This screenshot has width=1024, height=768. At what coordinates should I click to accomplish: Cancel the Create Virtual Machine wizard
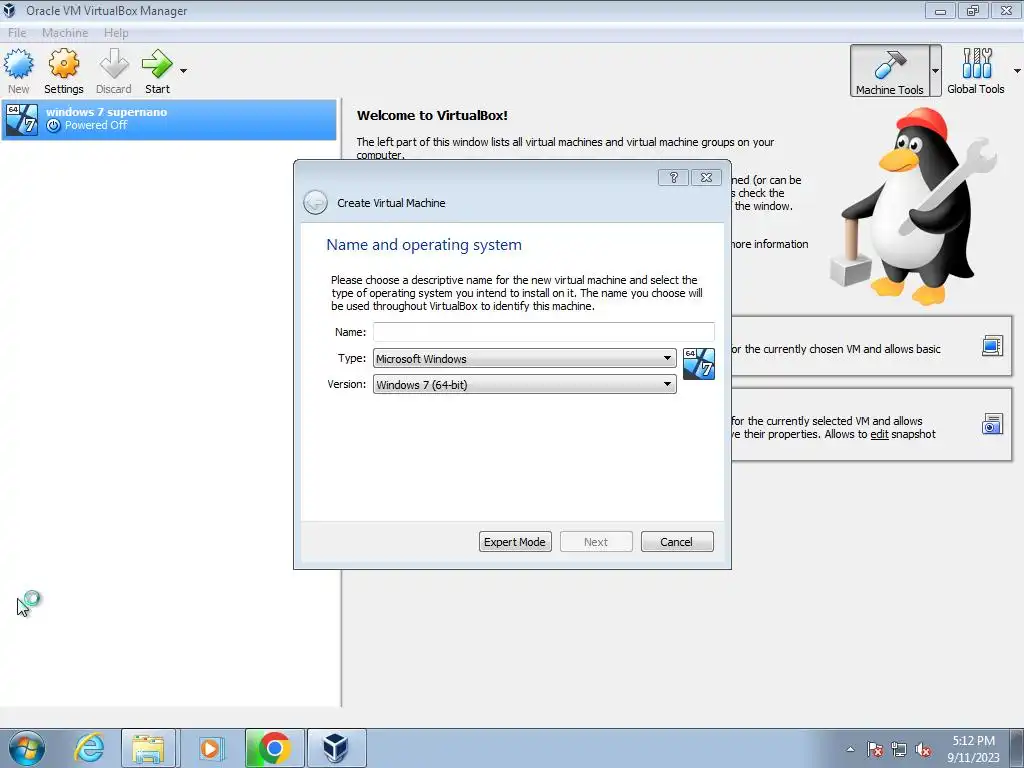pyautogui.click(x=677, y=541)
